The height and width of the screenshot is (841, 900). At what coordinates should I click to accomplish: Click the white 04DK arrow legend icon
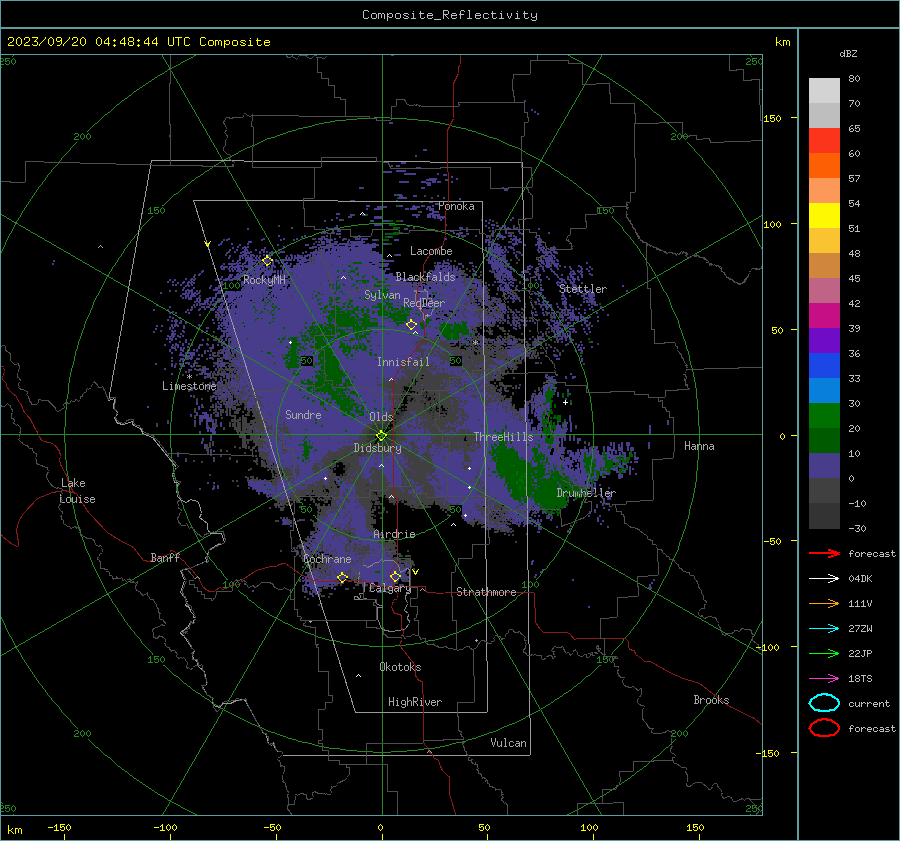click(x=824, y=578)
